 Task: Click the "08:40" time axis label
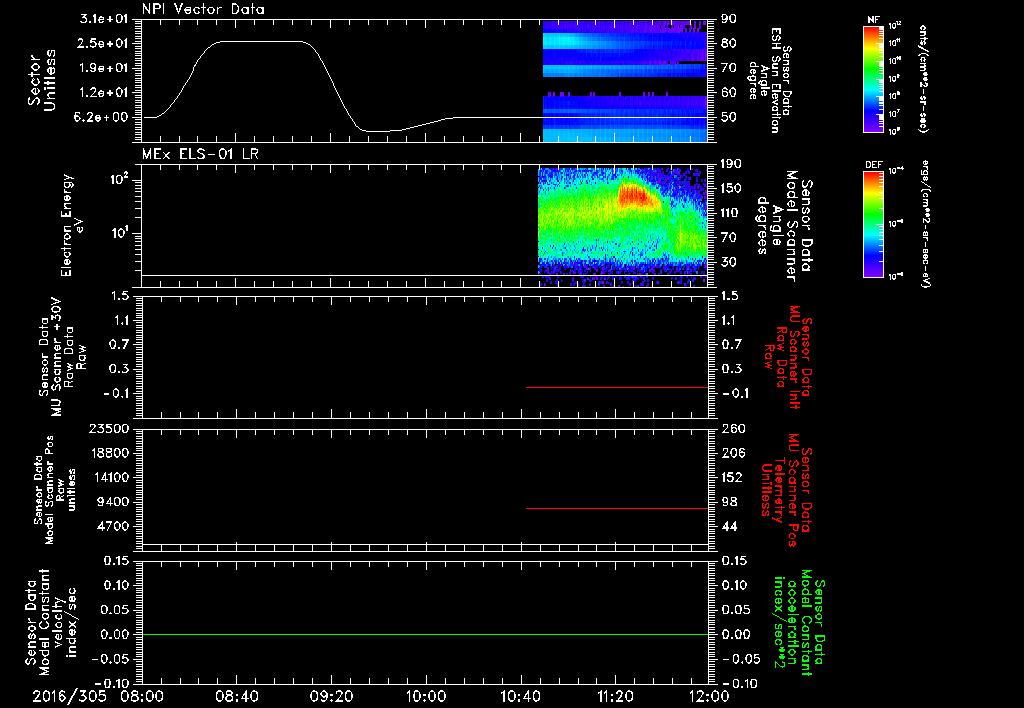[x=236, y=696]
